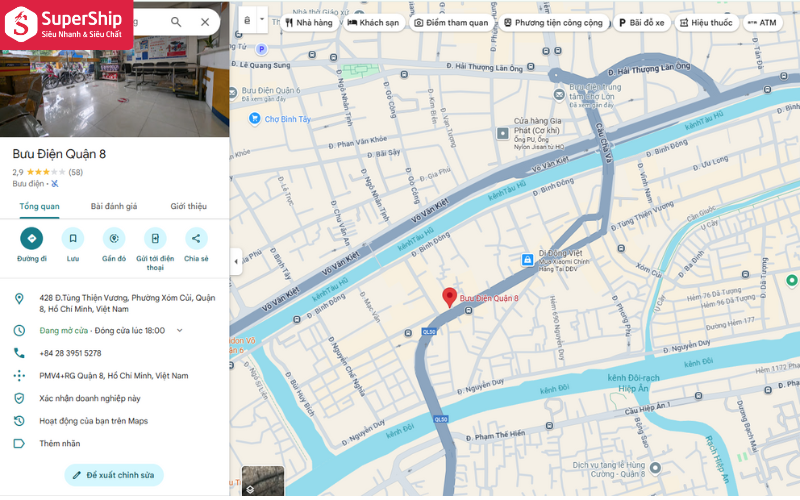This screenshot has width=800, height=500.
Task: Switch to the Tổng quan tab
Action: (x=39, y=206)
